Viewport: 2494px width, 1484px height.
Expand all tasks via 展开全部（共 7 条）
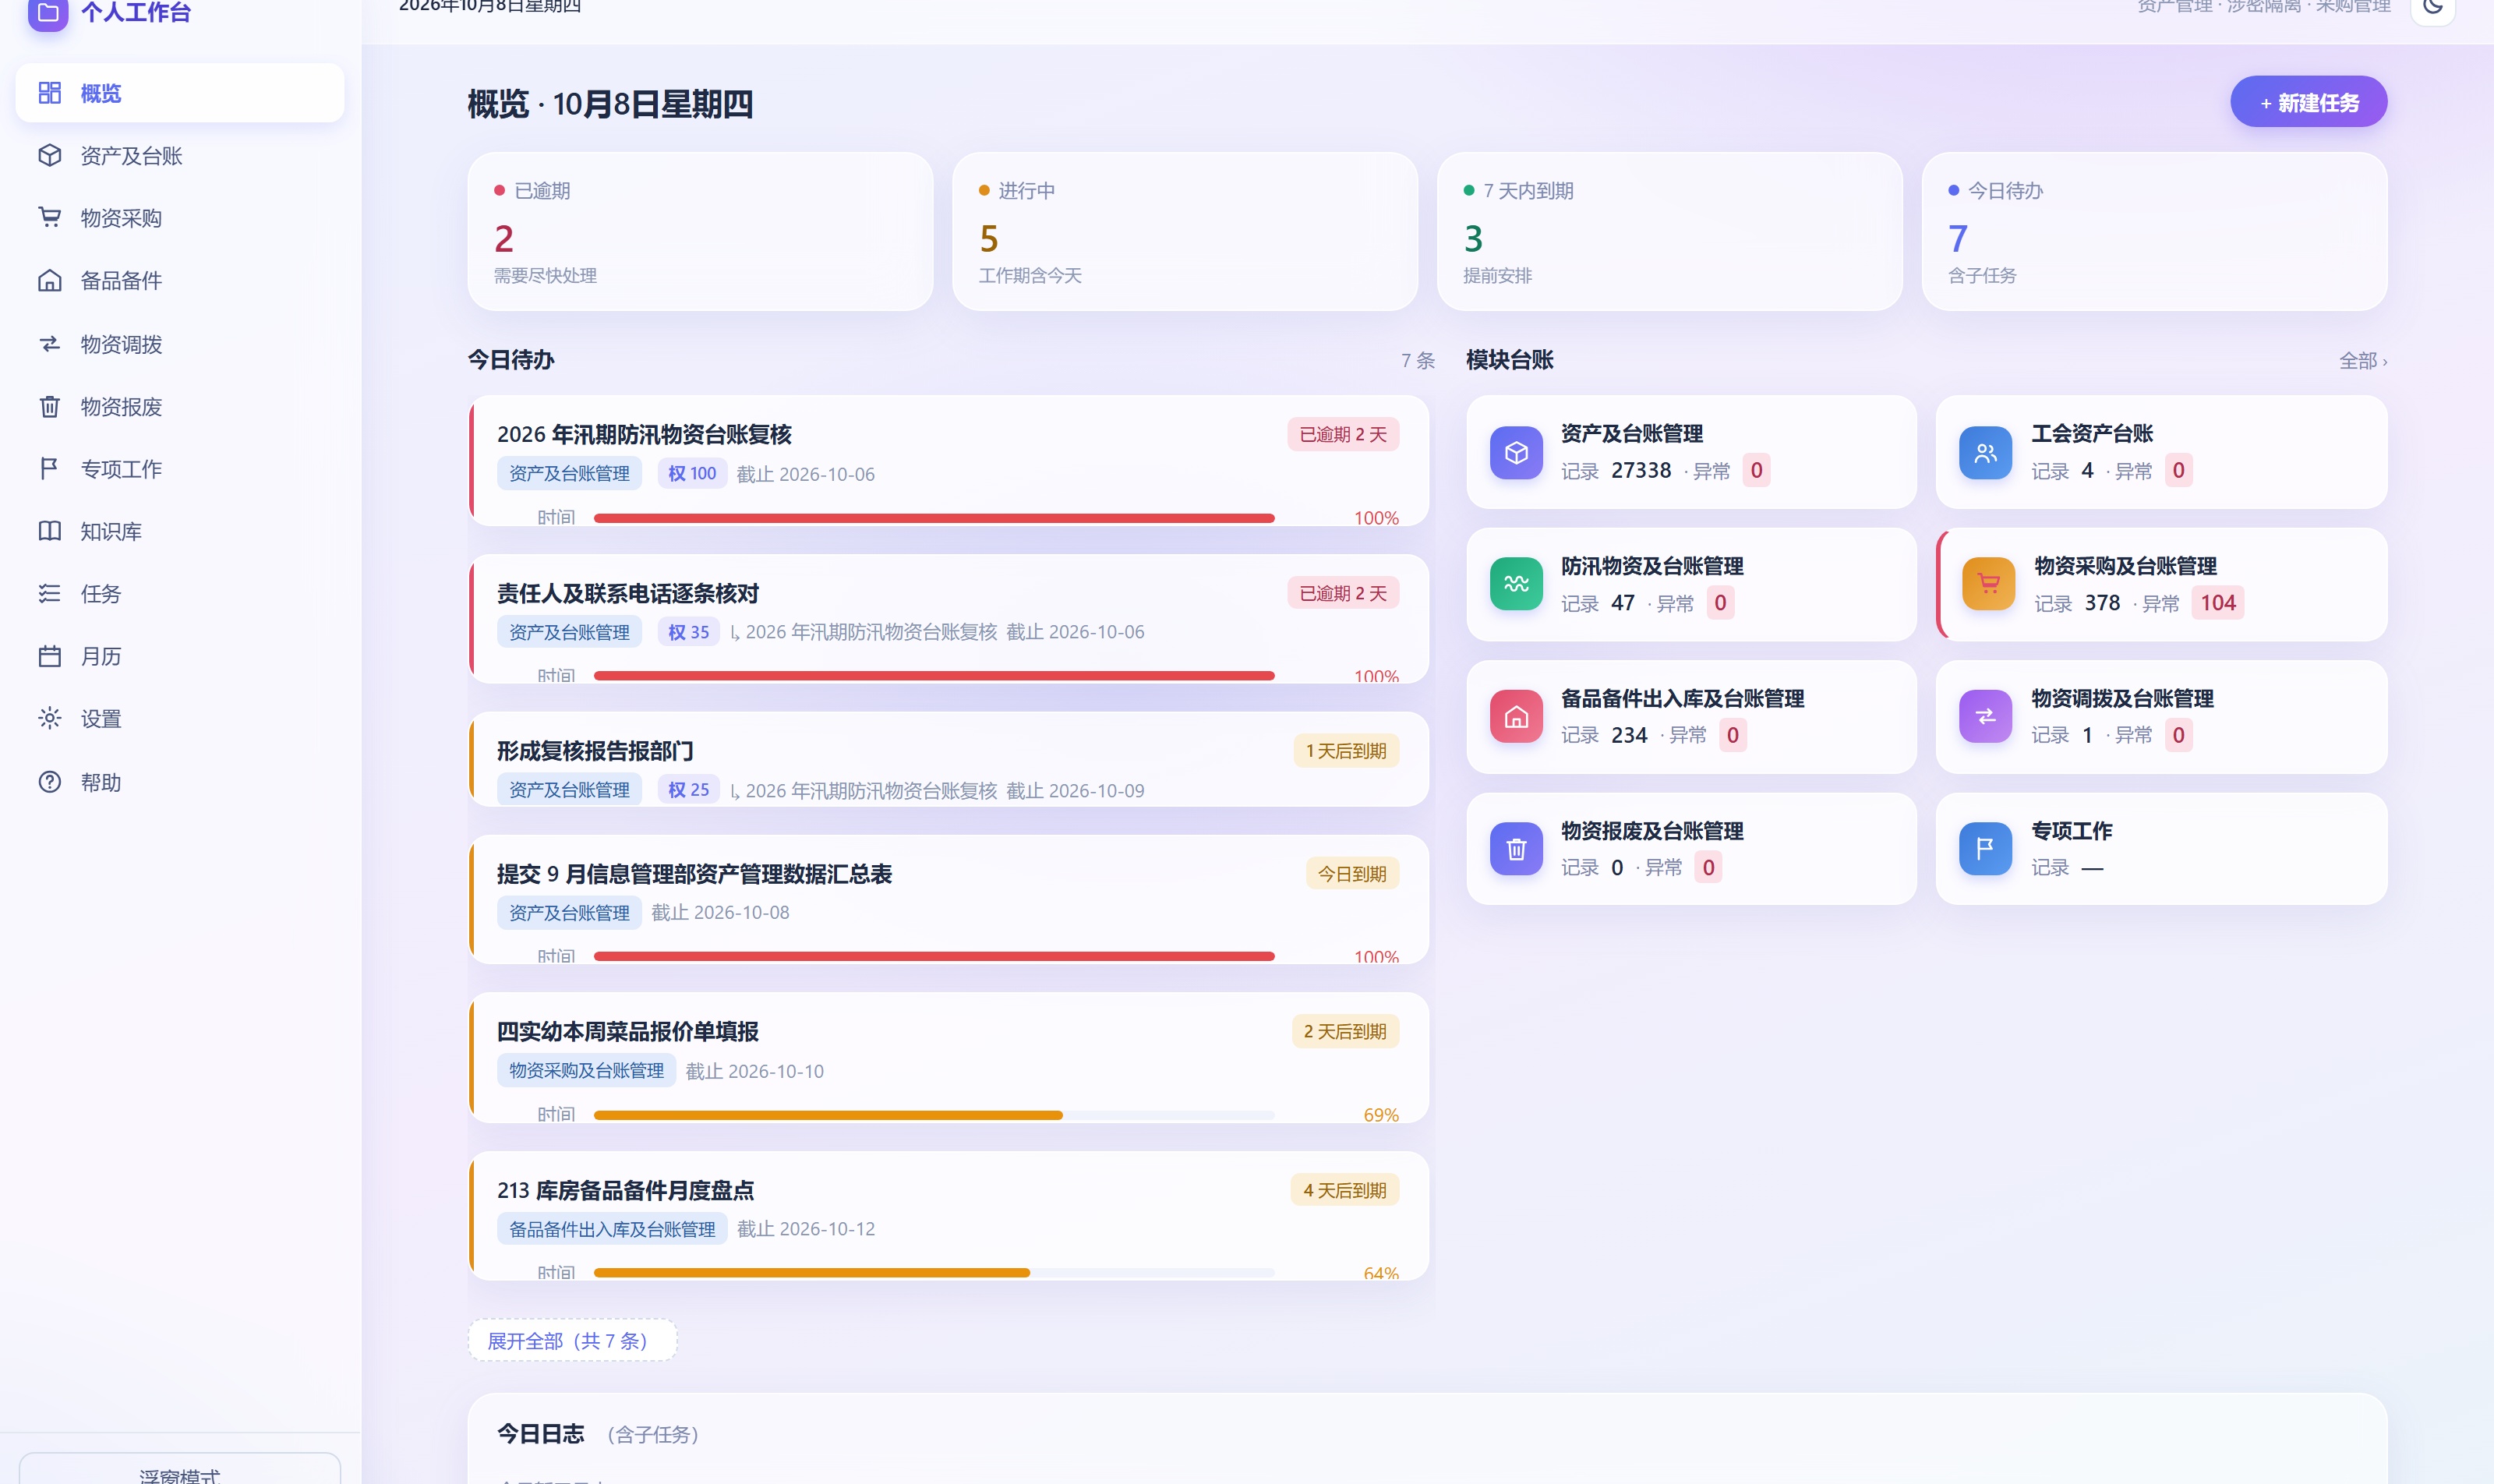click(572, 1340)
